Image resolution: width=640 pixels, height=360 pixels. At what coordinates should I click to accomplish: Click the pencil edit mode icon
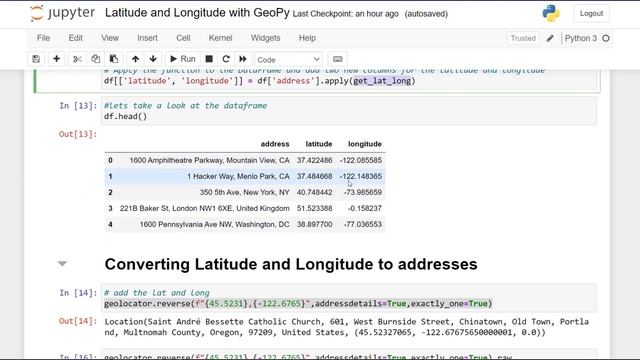click(550, 38)
